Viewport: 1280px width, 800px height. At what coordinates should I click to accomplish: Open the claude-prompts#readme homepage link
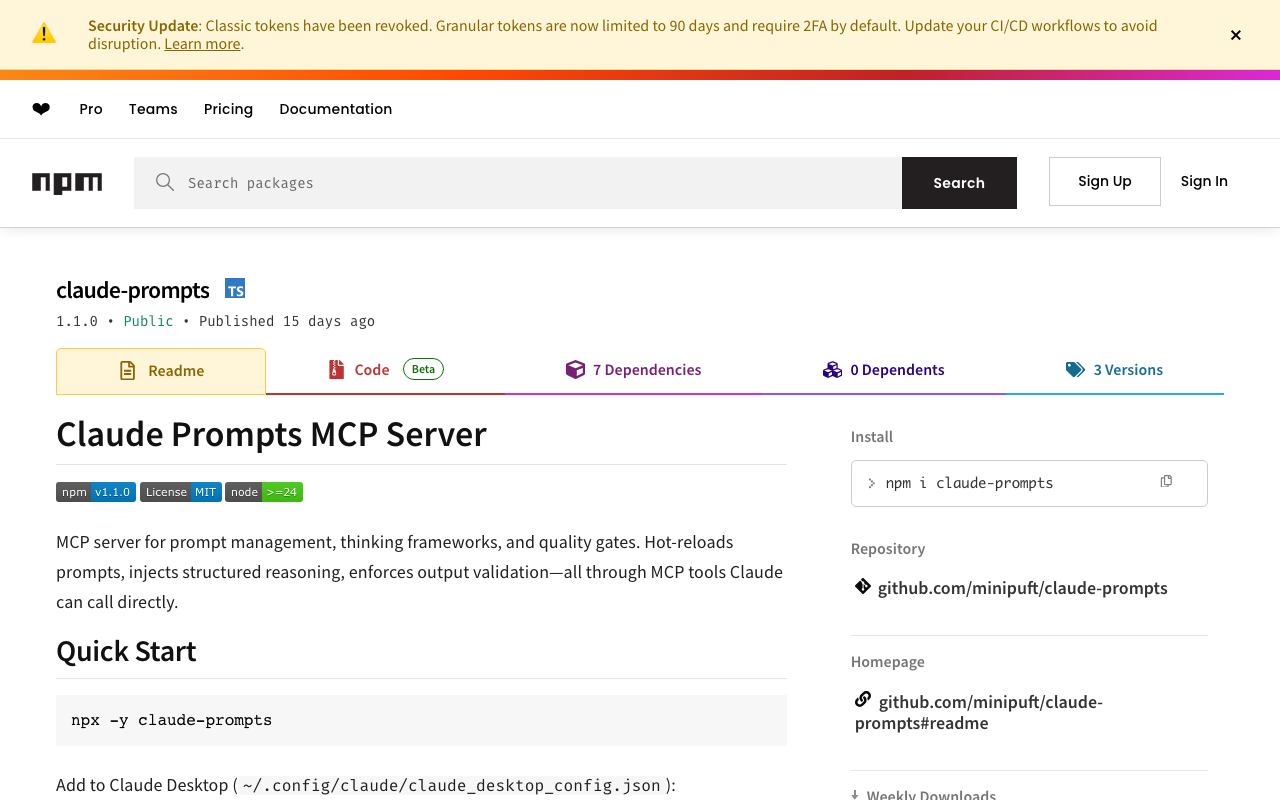[x=979, y=712]
